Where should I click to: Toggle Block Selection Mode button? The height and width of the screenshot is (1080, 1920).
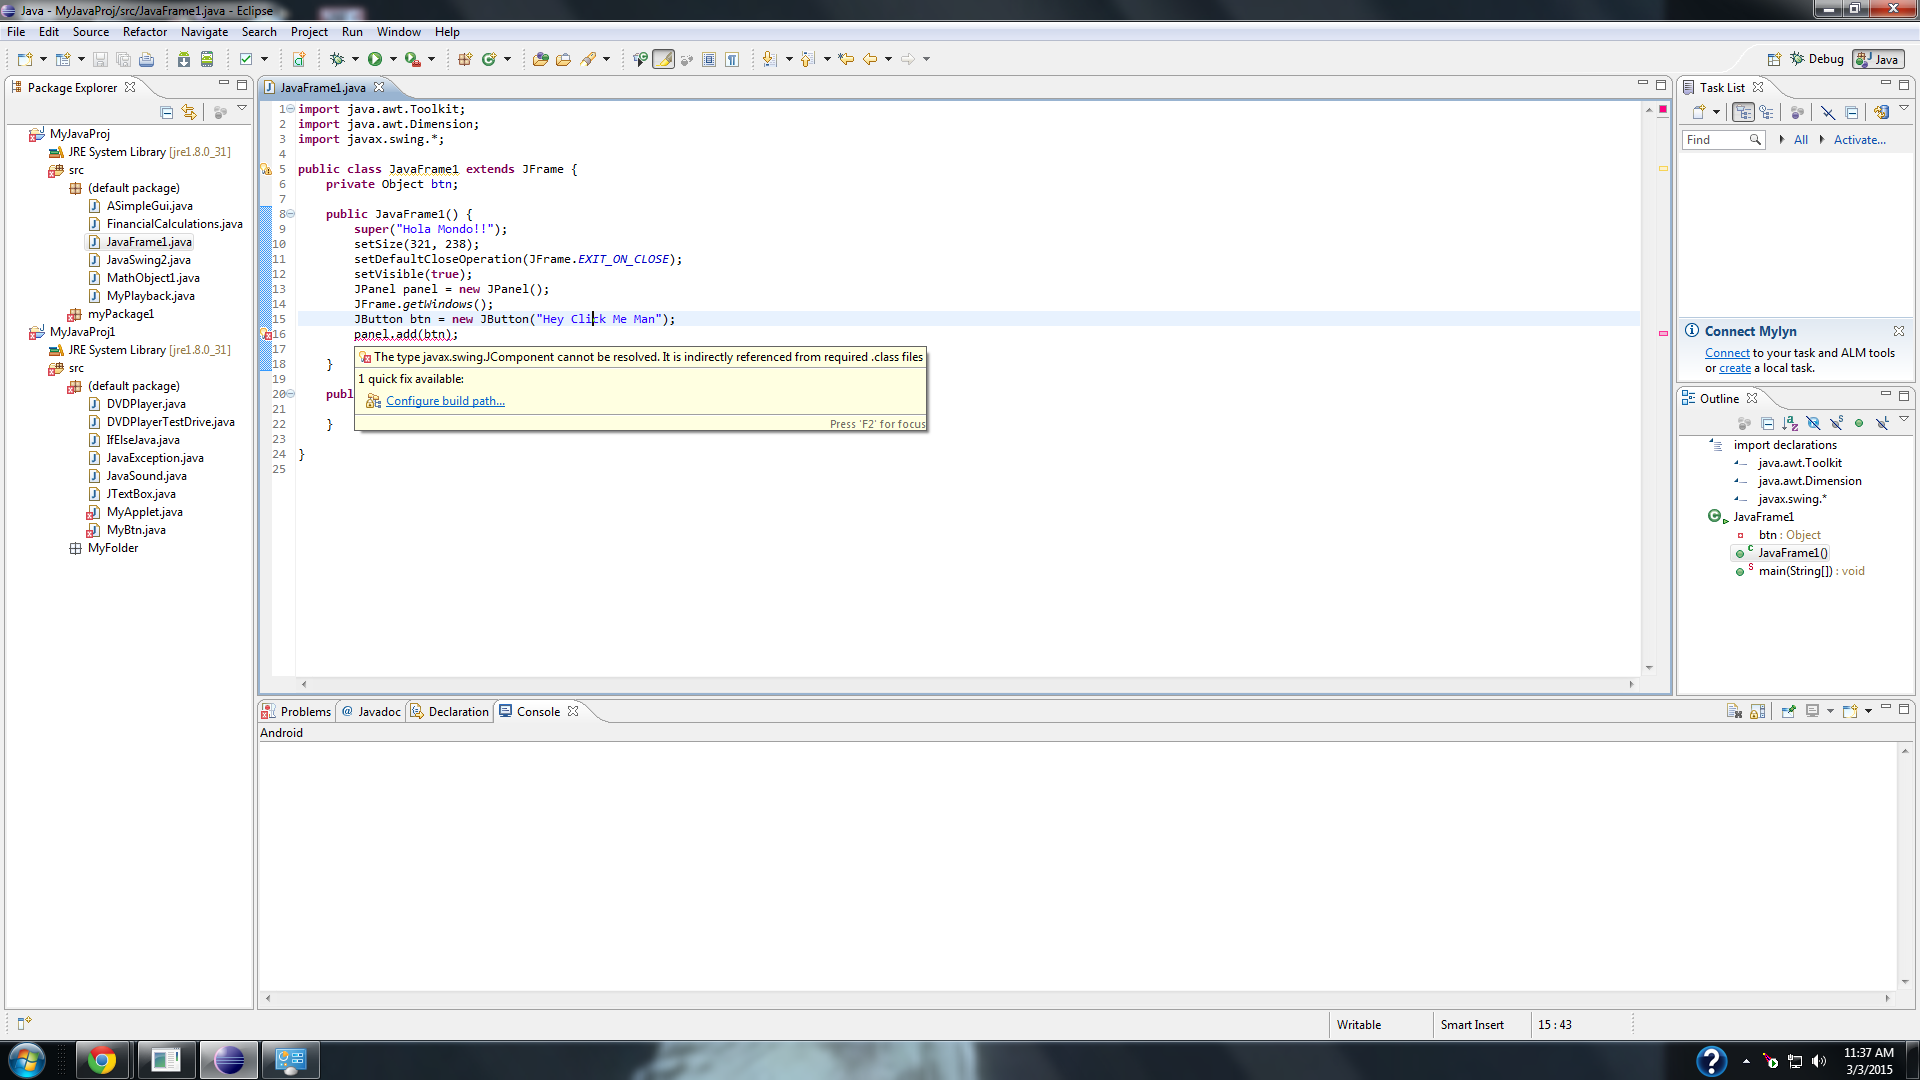[709, 60]
